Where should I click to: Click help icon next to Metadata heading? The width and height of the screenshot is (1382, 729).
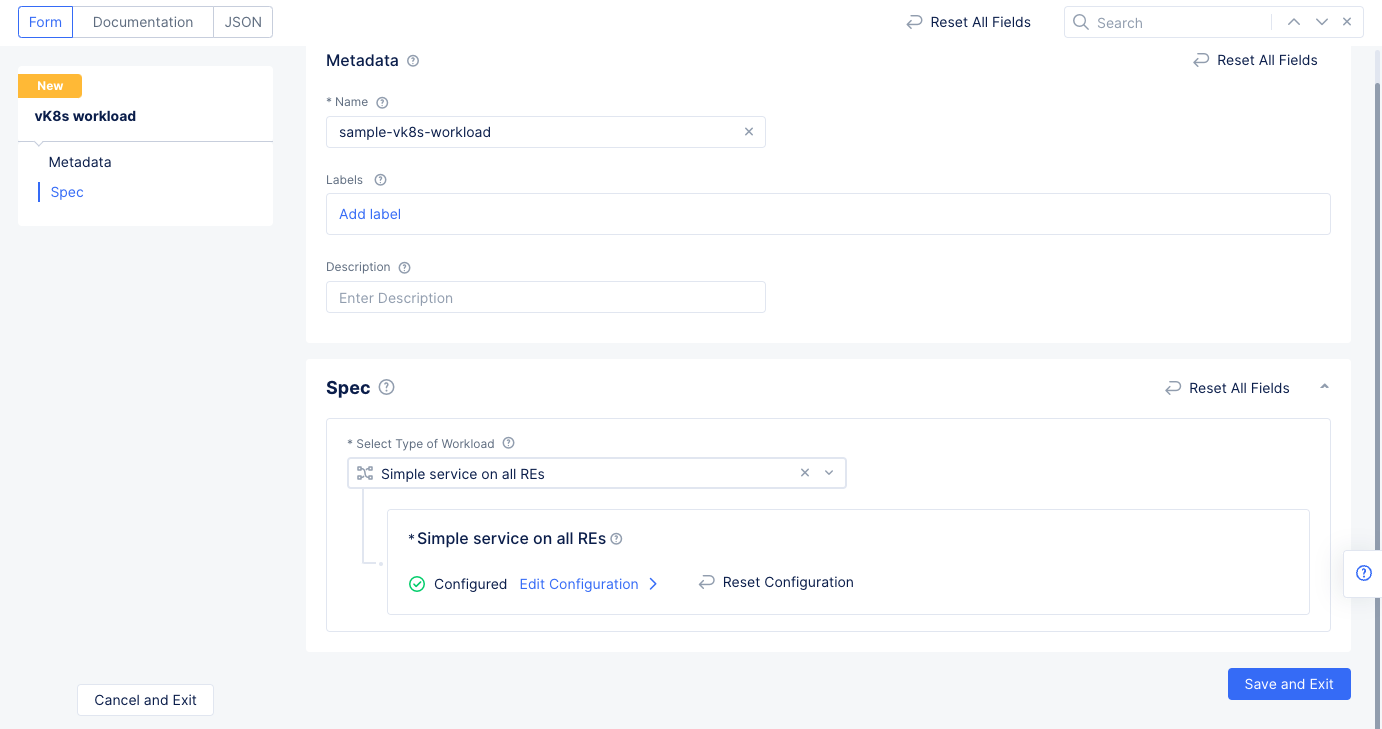413,61
